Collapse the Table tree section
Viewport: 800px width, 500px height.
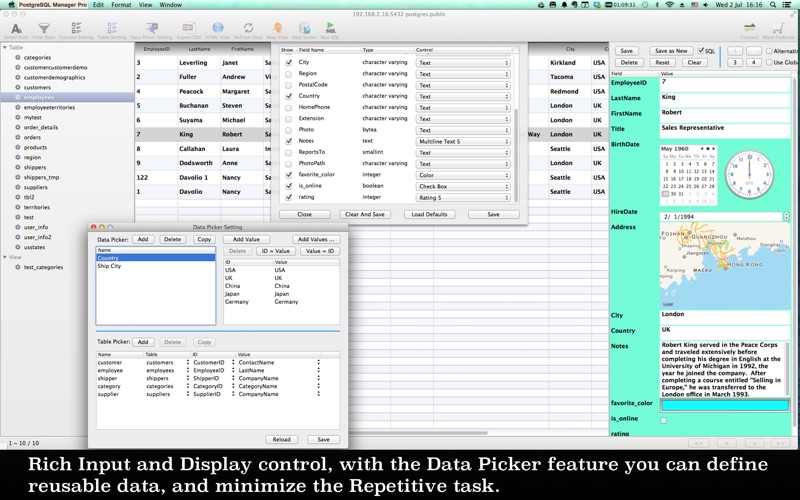(5, 47)
